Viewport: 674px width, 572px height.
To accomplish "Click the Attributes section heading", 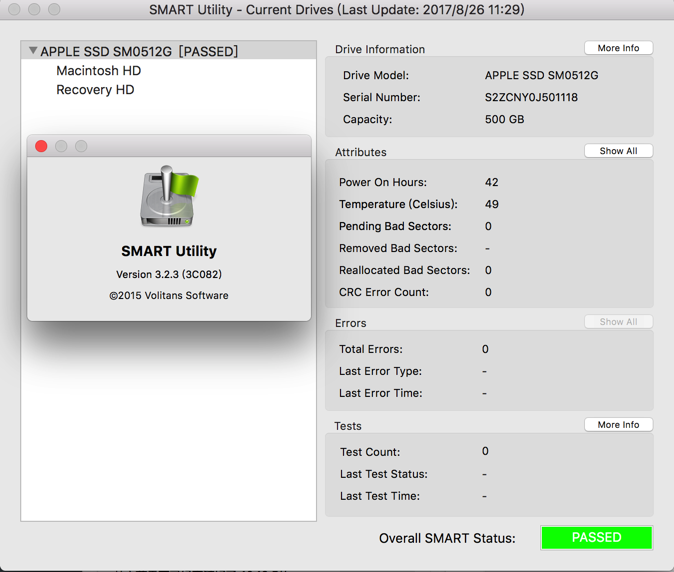I will [361, 152].
